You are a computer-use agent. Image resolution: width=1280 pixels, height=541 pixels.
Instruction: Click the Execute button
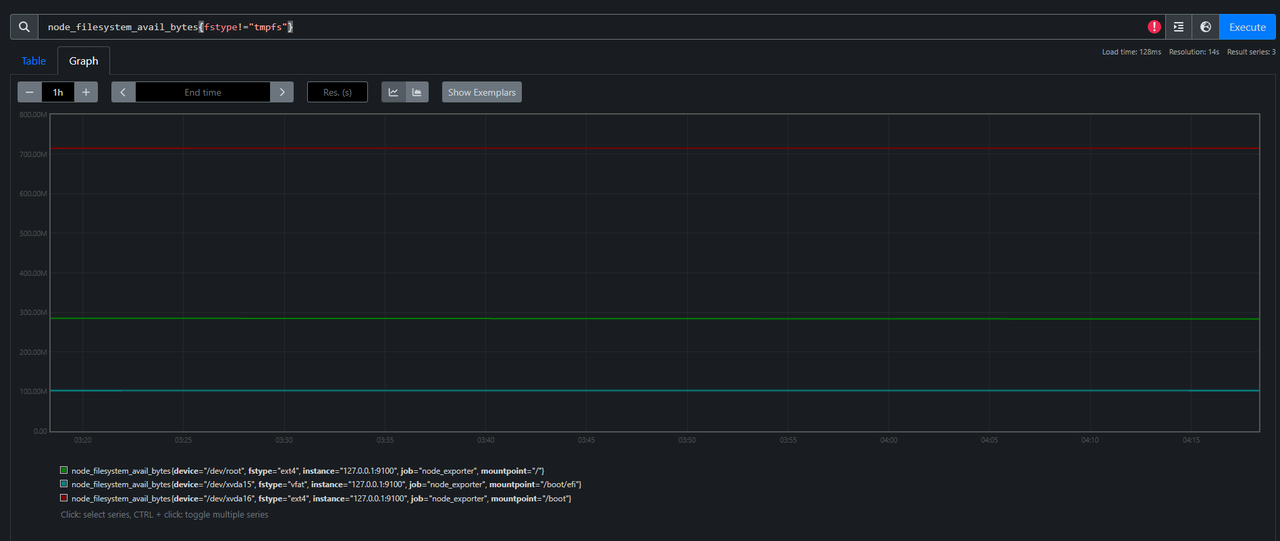coord(1247,27)
